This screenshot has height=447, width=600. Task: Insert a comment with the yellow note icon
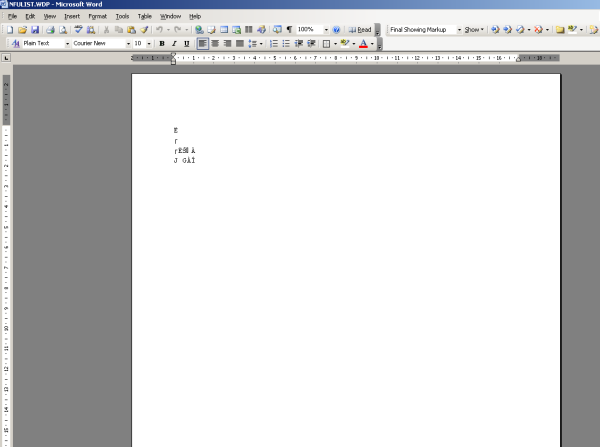point(560,29)
